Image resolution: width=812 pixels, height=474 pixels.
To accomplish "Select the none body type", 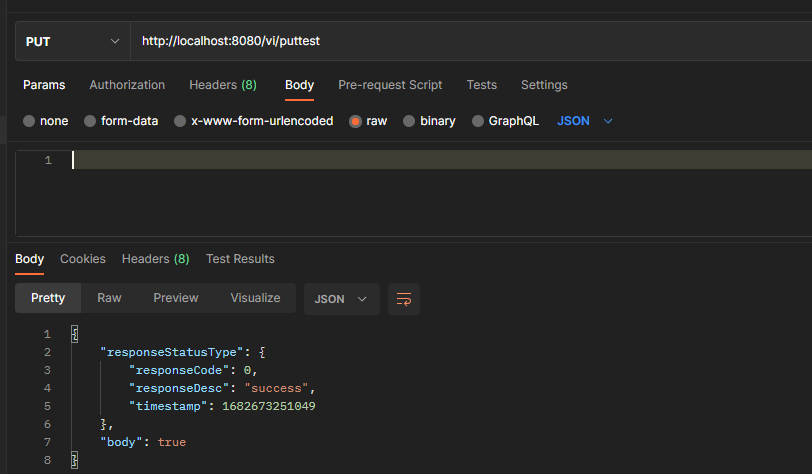I will pyautogui.click(x=46, y=121).
